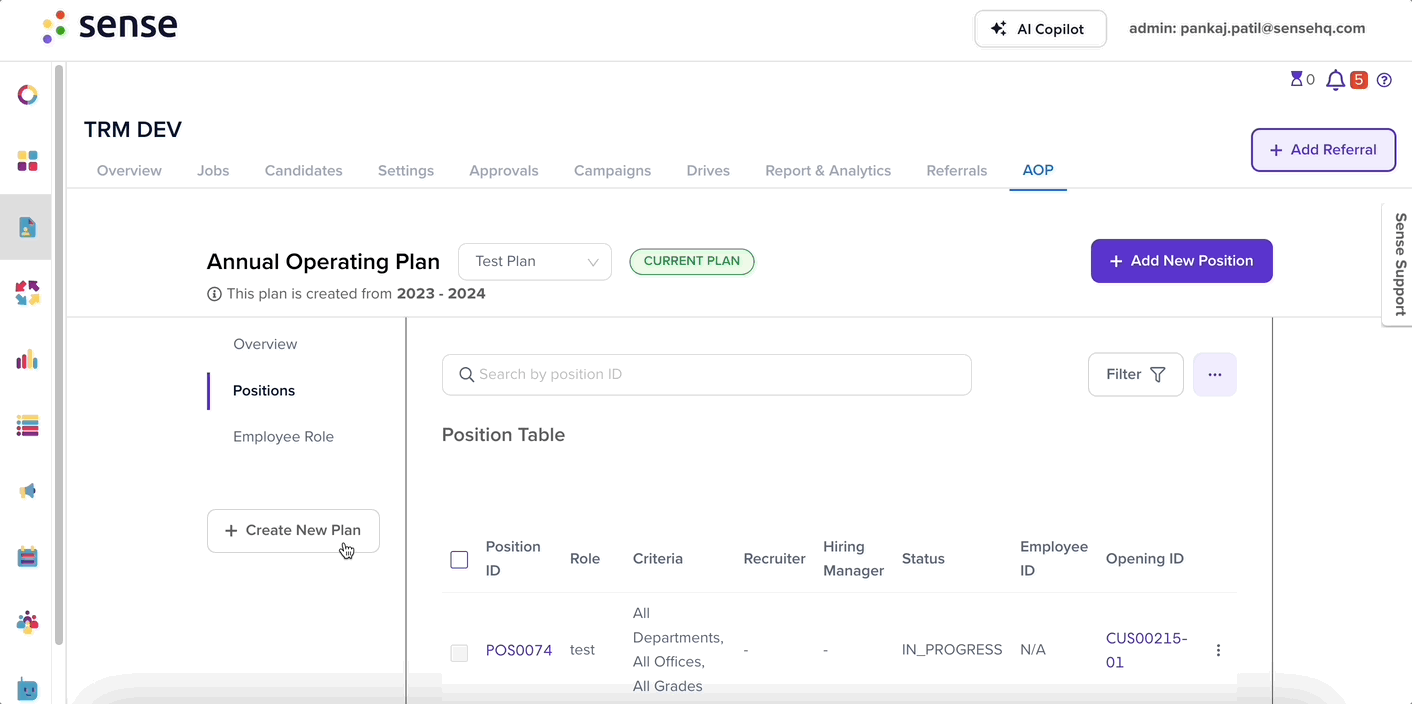1412x704 pixels.
Task: Tick the checkbox for POS0074 row
Action: tap(459, 653)
